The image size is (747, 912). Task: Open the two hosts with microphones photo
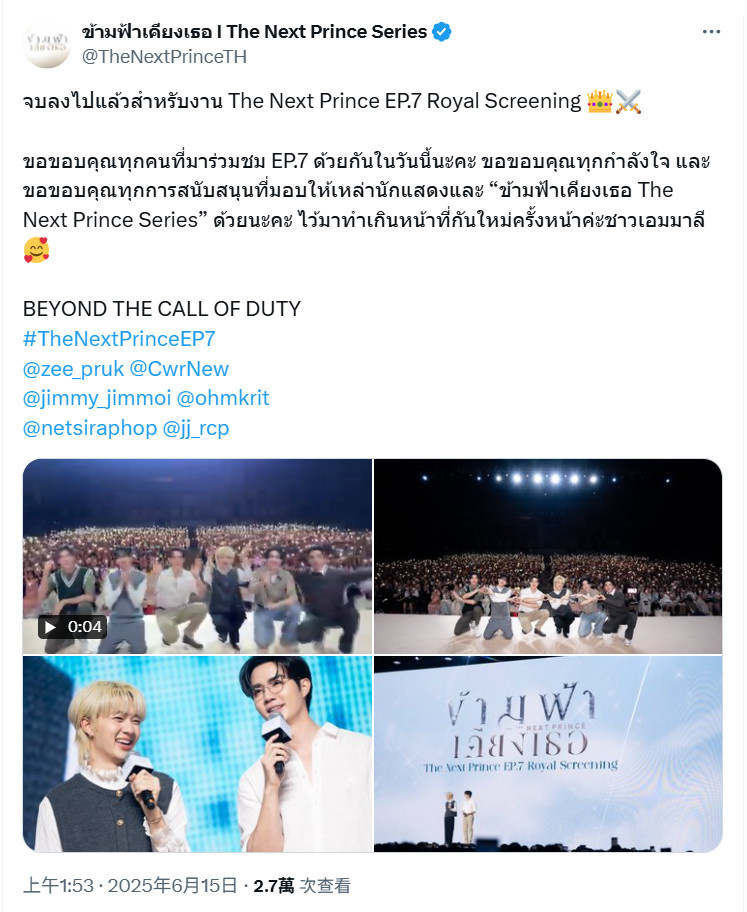pos(197,754)
